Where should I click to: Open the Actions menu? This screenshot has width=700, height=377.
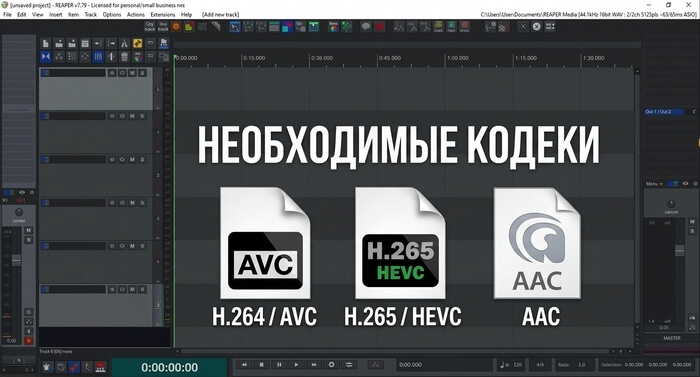tap(136, 14)
